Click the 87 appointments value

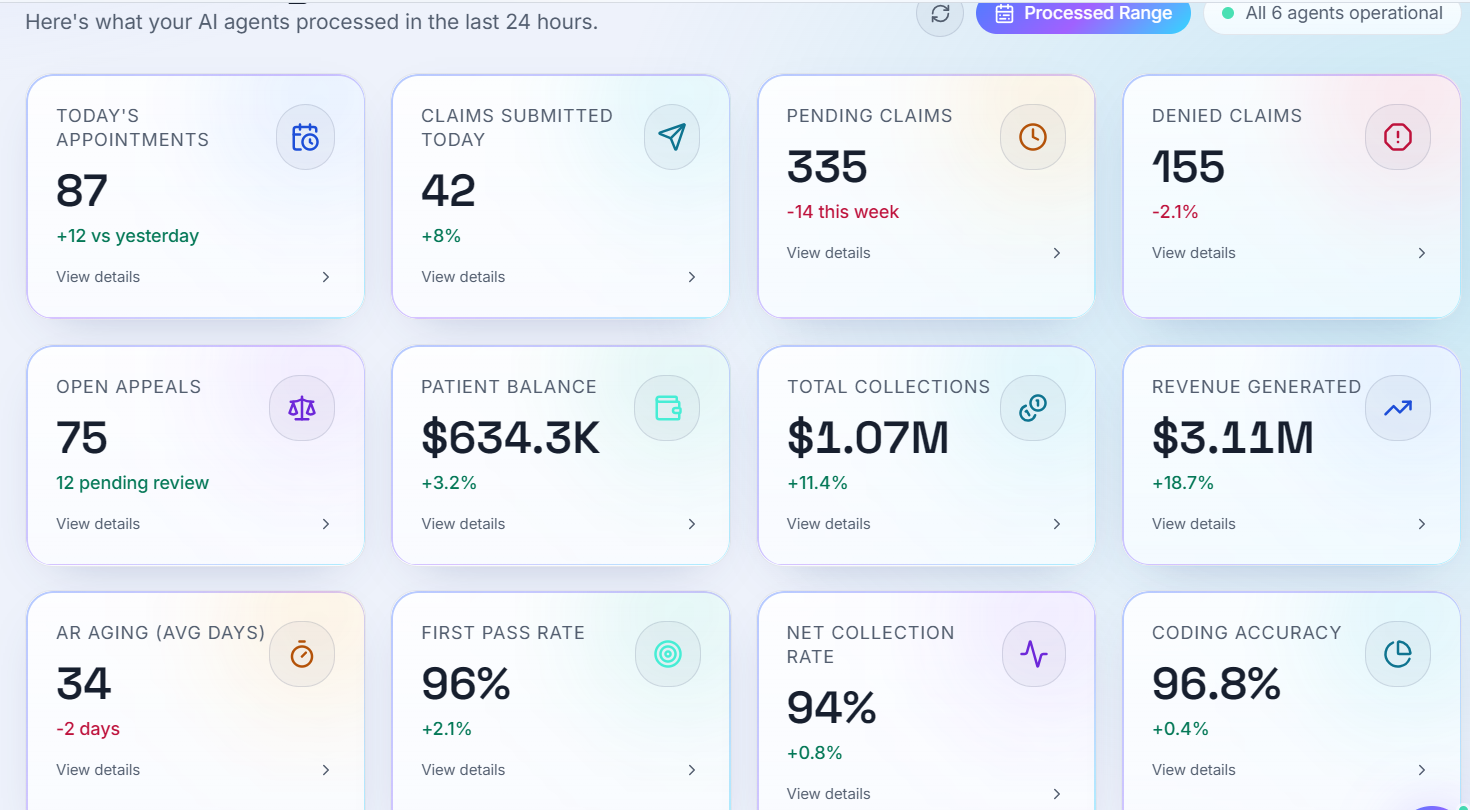82,191
